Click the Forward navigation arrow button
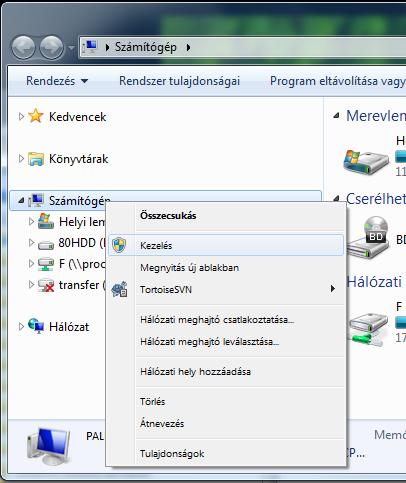 [x=51, y=47]
